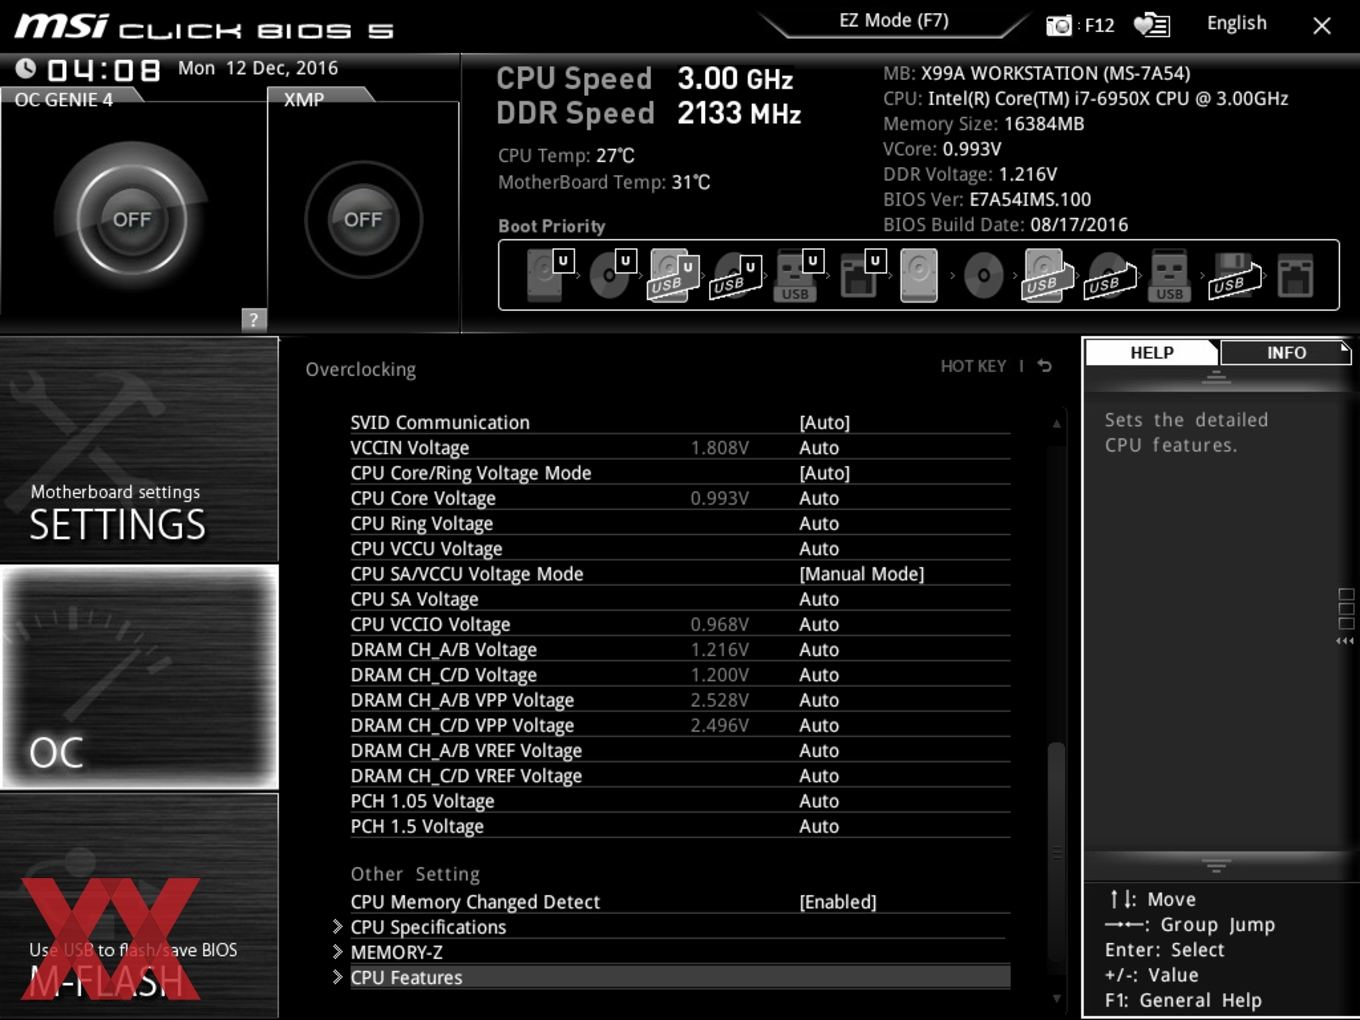The height and width of the screenshot is (1020, 1360).
Task: Select the legacy CD/DVD boot icon
Action: 983,276
